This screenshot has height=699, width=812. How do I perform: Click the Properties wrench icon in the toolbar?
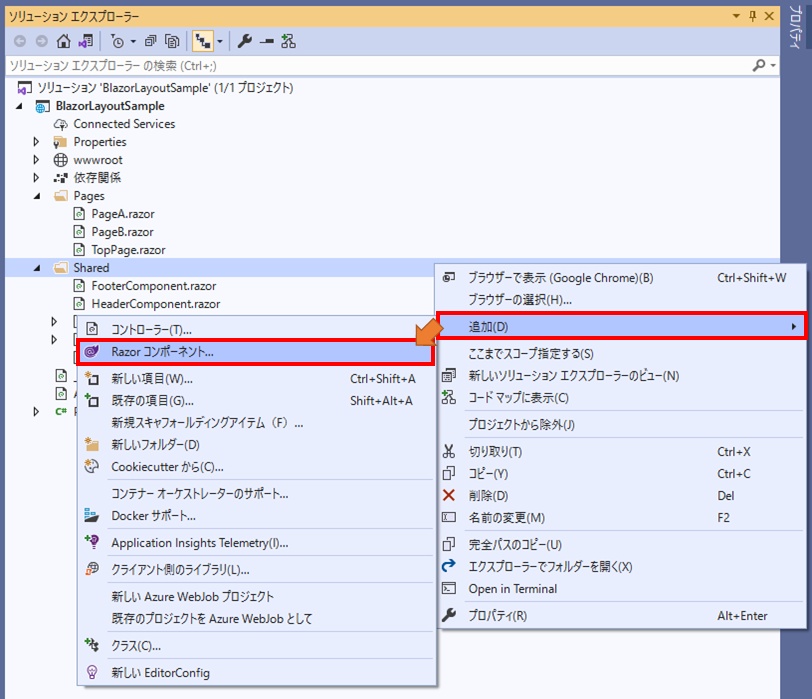(244, 41)
